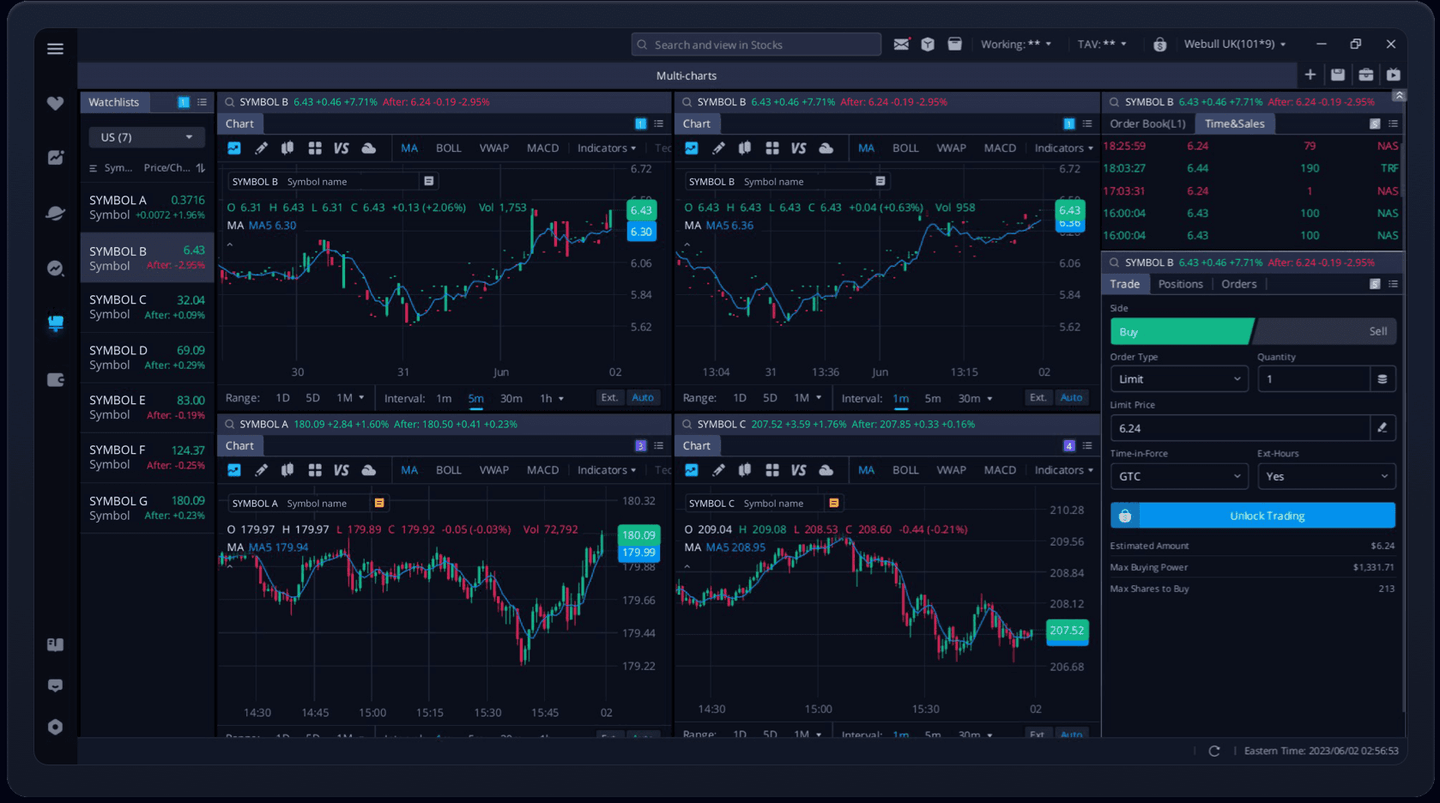Toggle Auto scaling on the first chart
Screen dimensions: 1440x803
click(643, 397)
